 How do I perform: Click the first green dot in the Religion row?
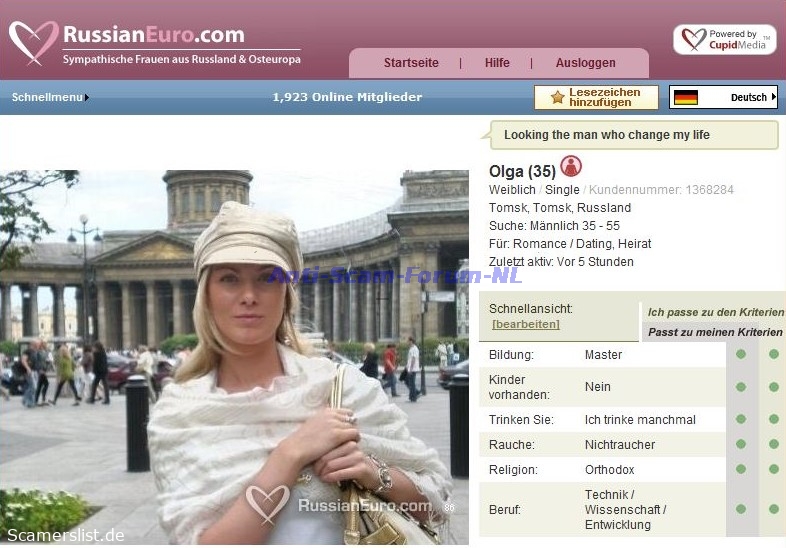pyautogui.click(x=741, y=469)
